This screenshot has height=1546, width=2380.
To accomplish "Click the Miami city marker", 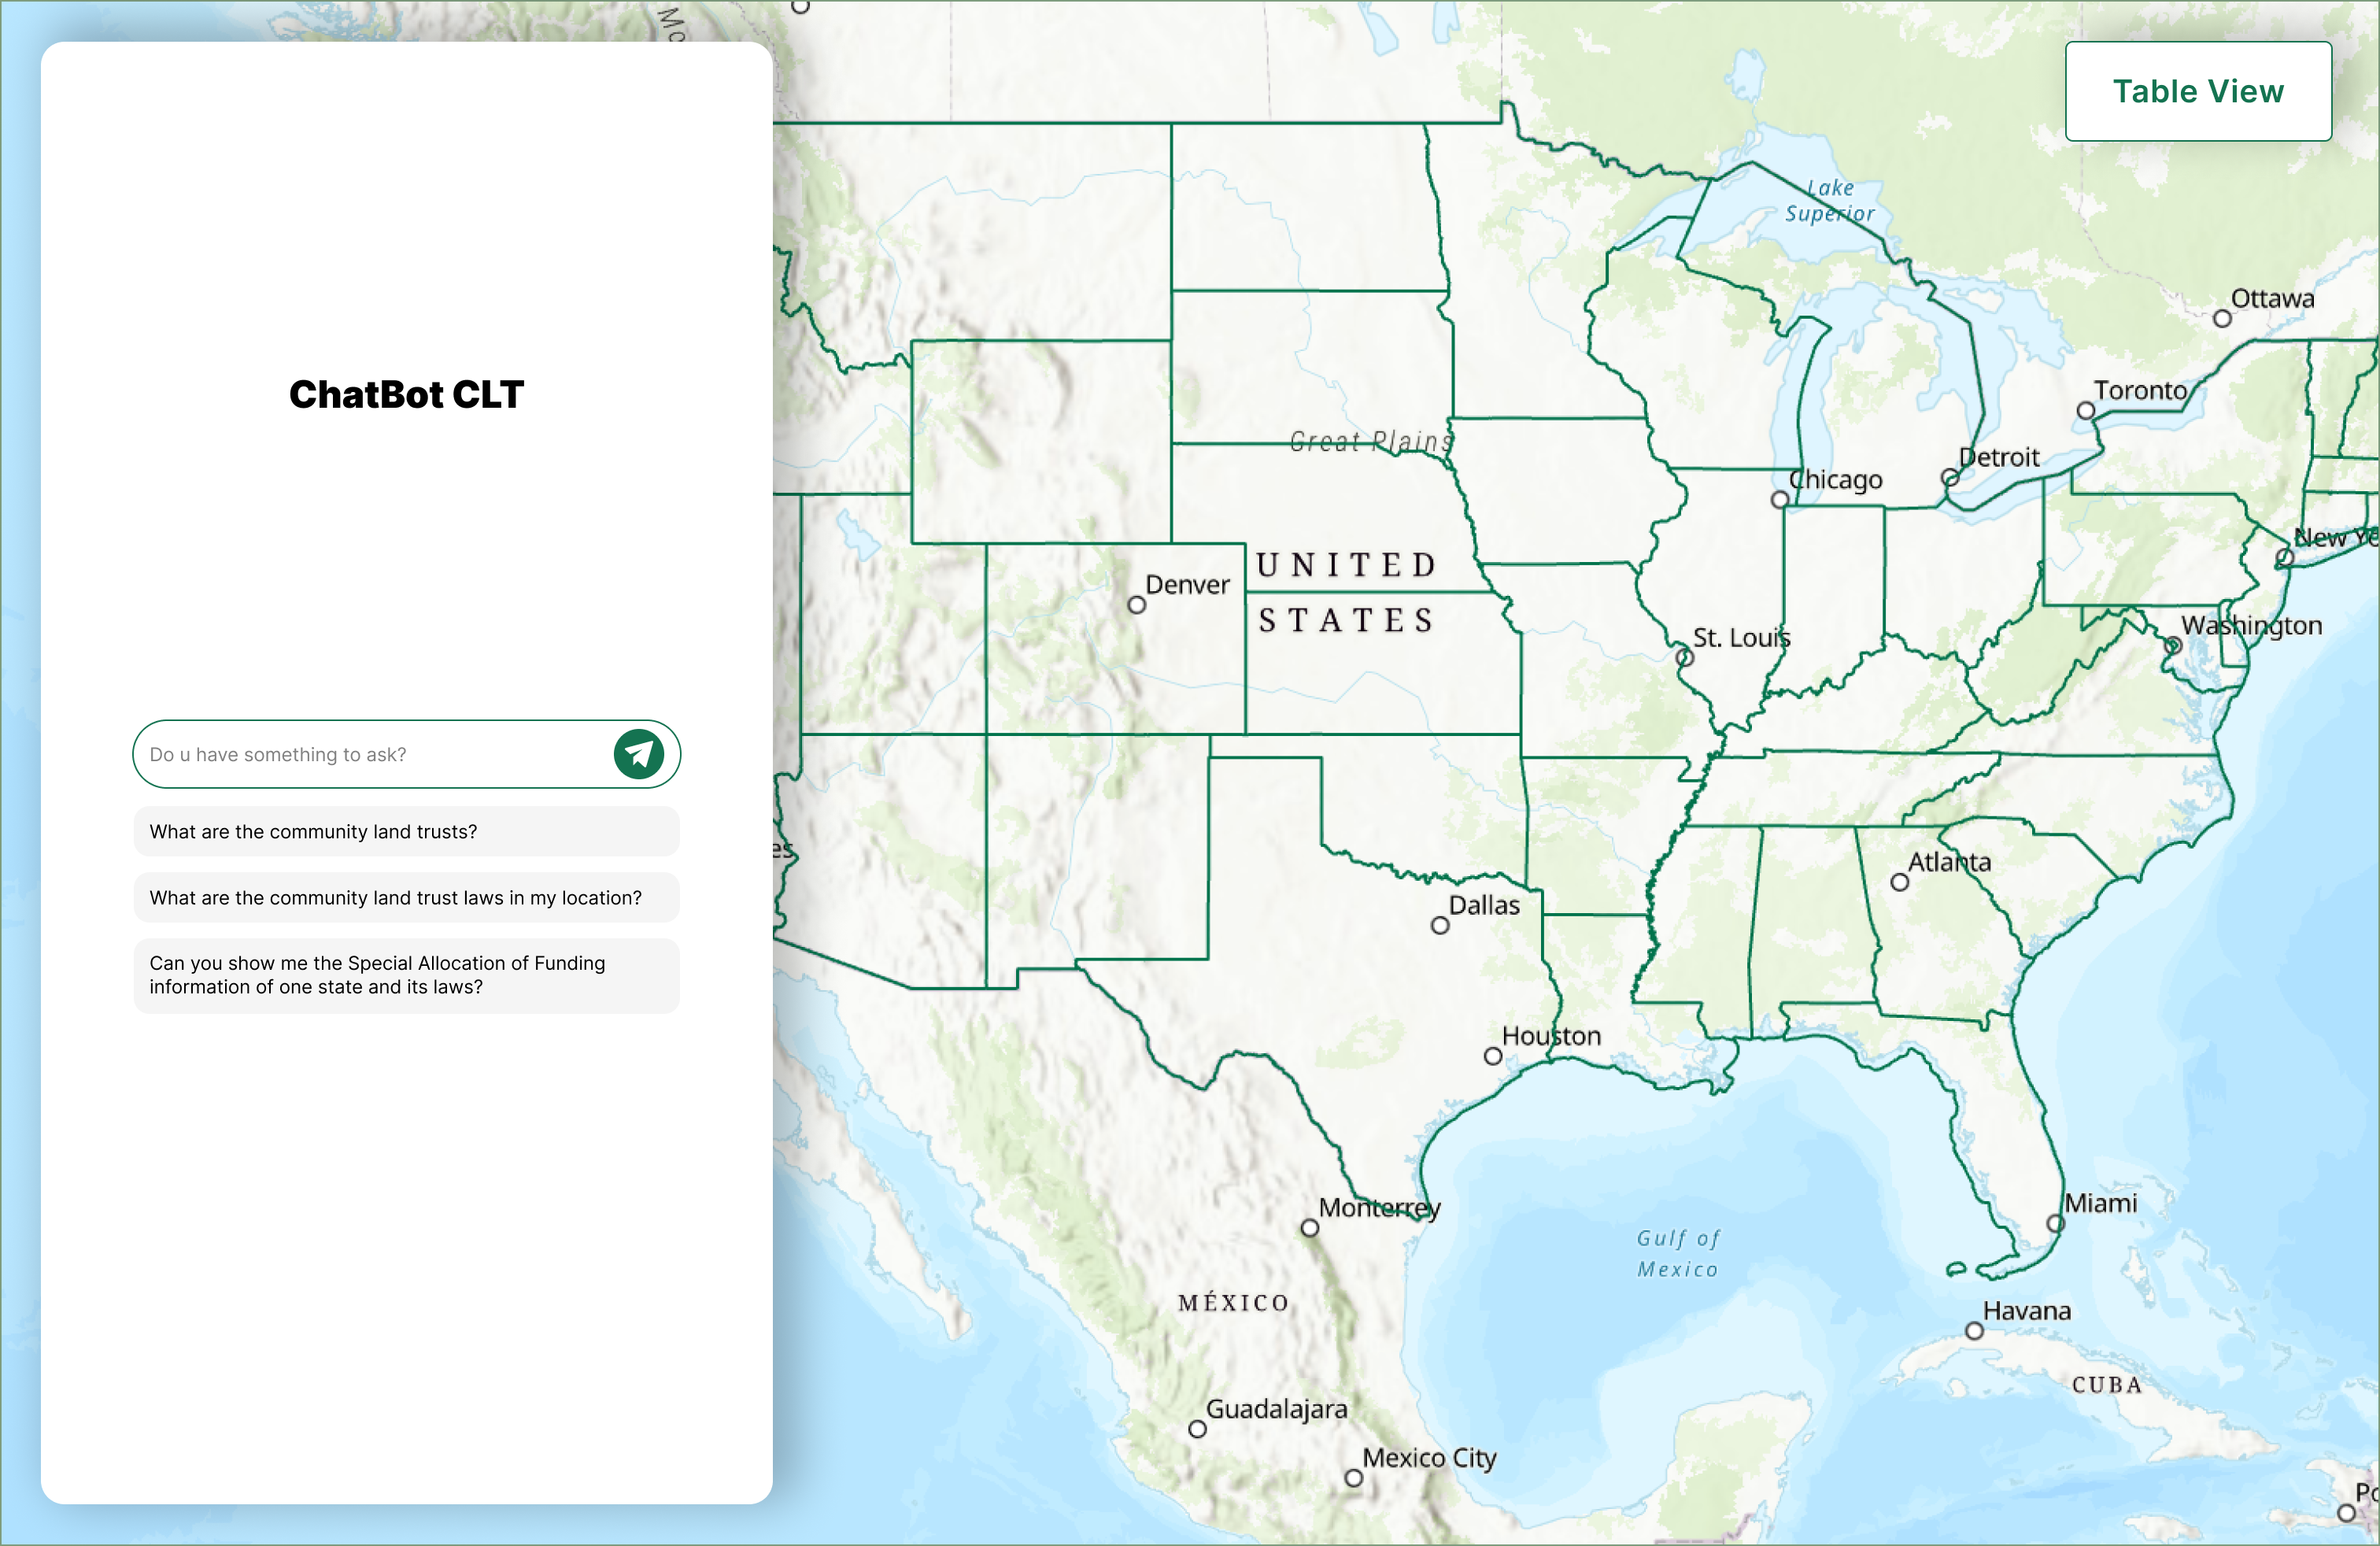I will point(2055,1223).
